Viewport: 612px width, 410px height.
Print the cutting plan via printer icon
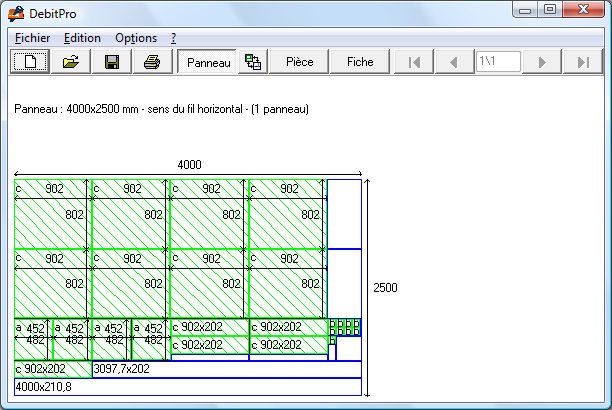(152, 61)
